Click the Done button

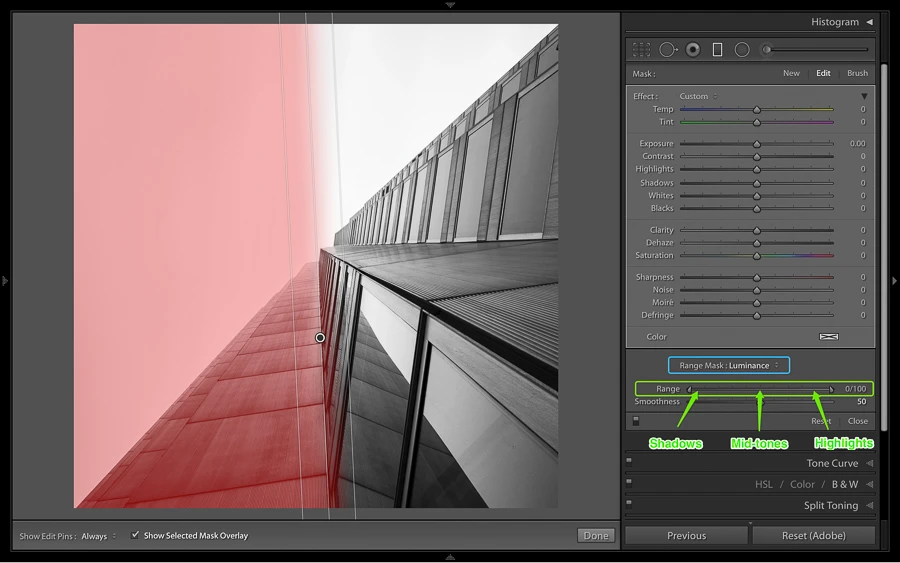pyautogui.click(x=596, y=535)
